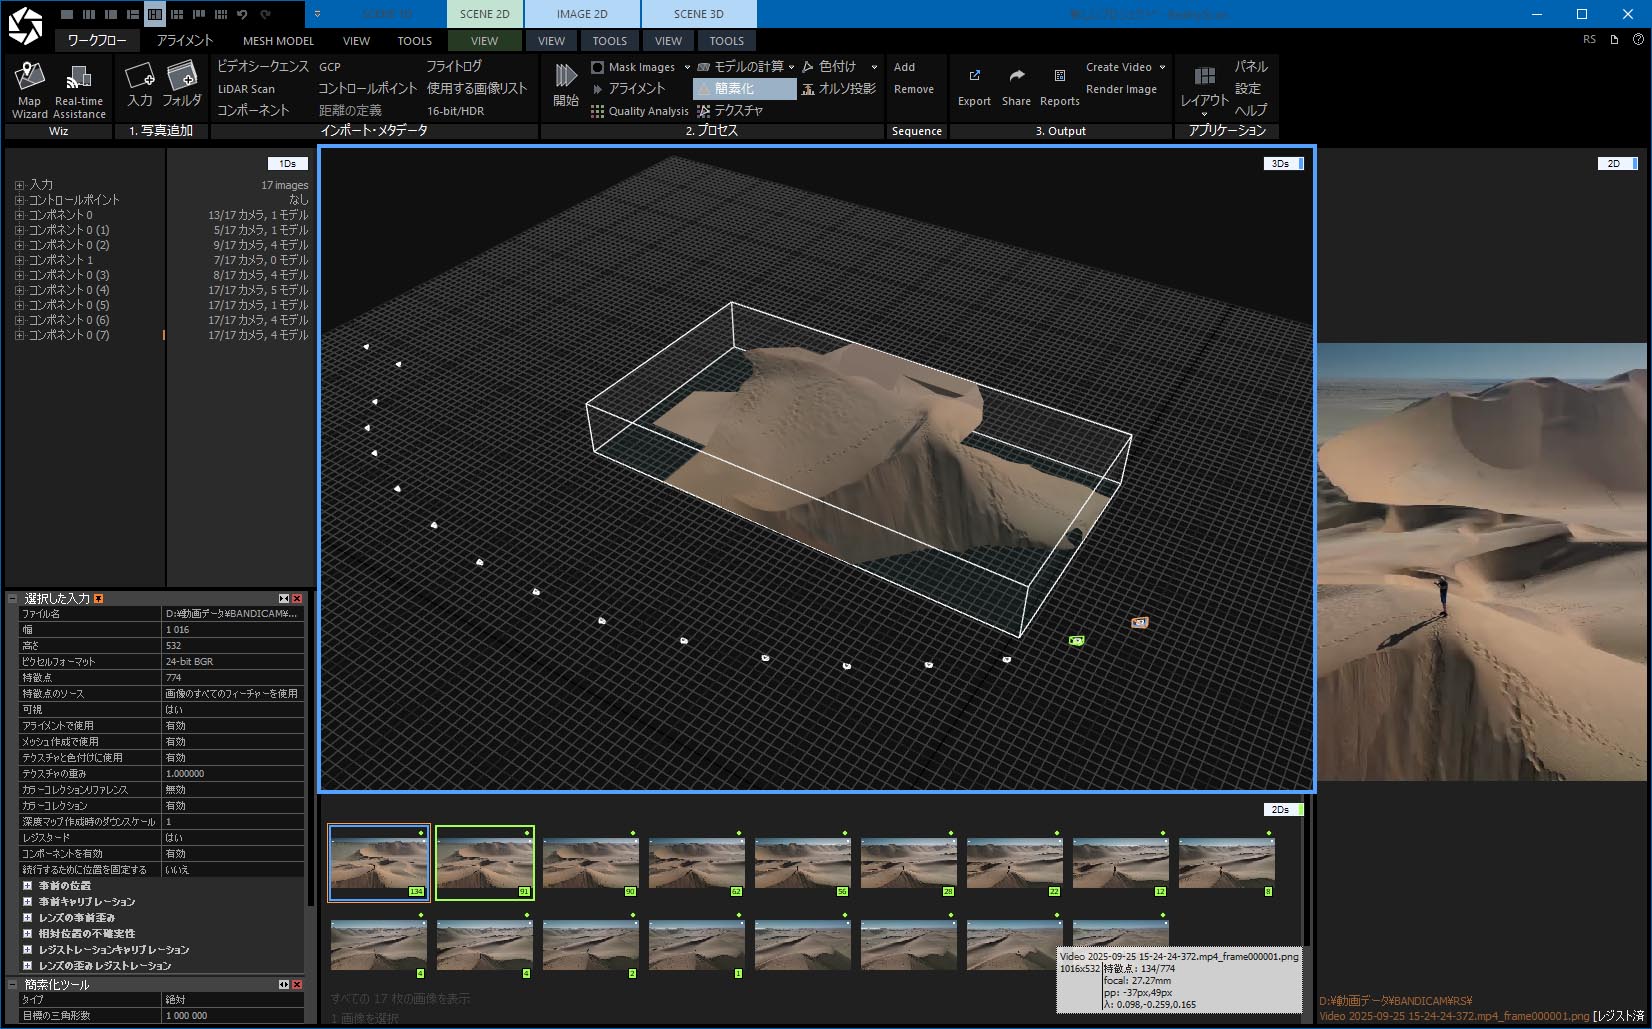Expand the 事前キャリブレーション section
Screen dimensions: 1652x1029
[28, 901]
